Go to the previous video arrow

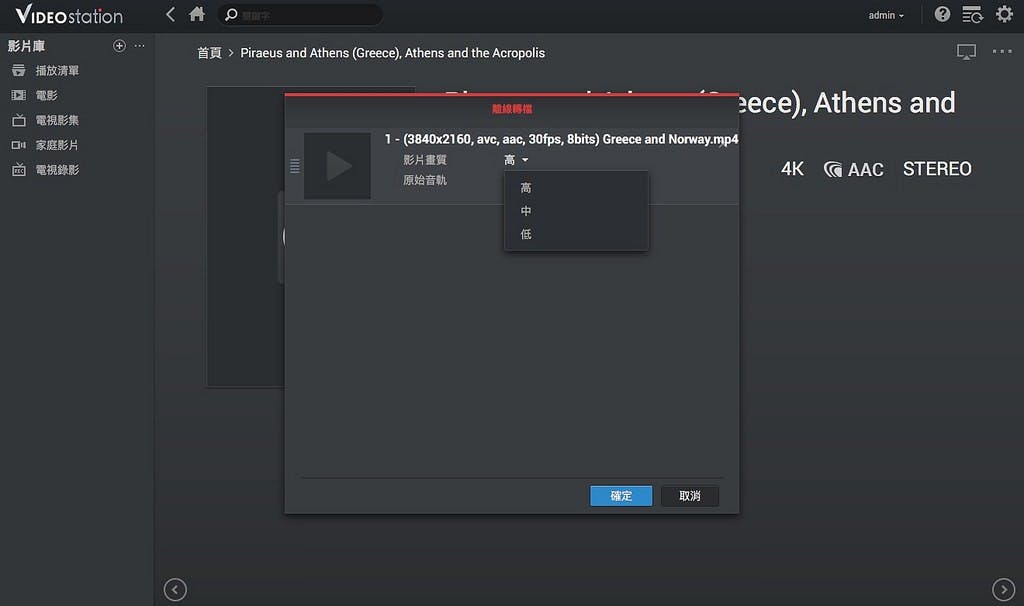pyautogui.click(x=175, y=590)
